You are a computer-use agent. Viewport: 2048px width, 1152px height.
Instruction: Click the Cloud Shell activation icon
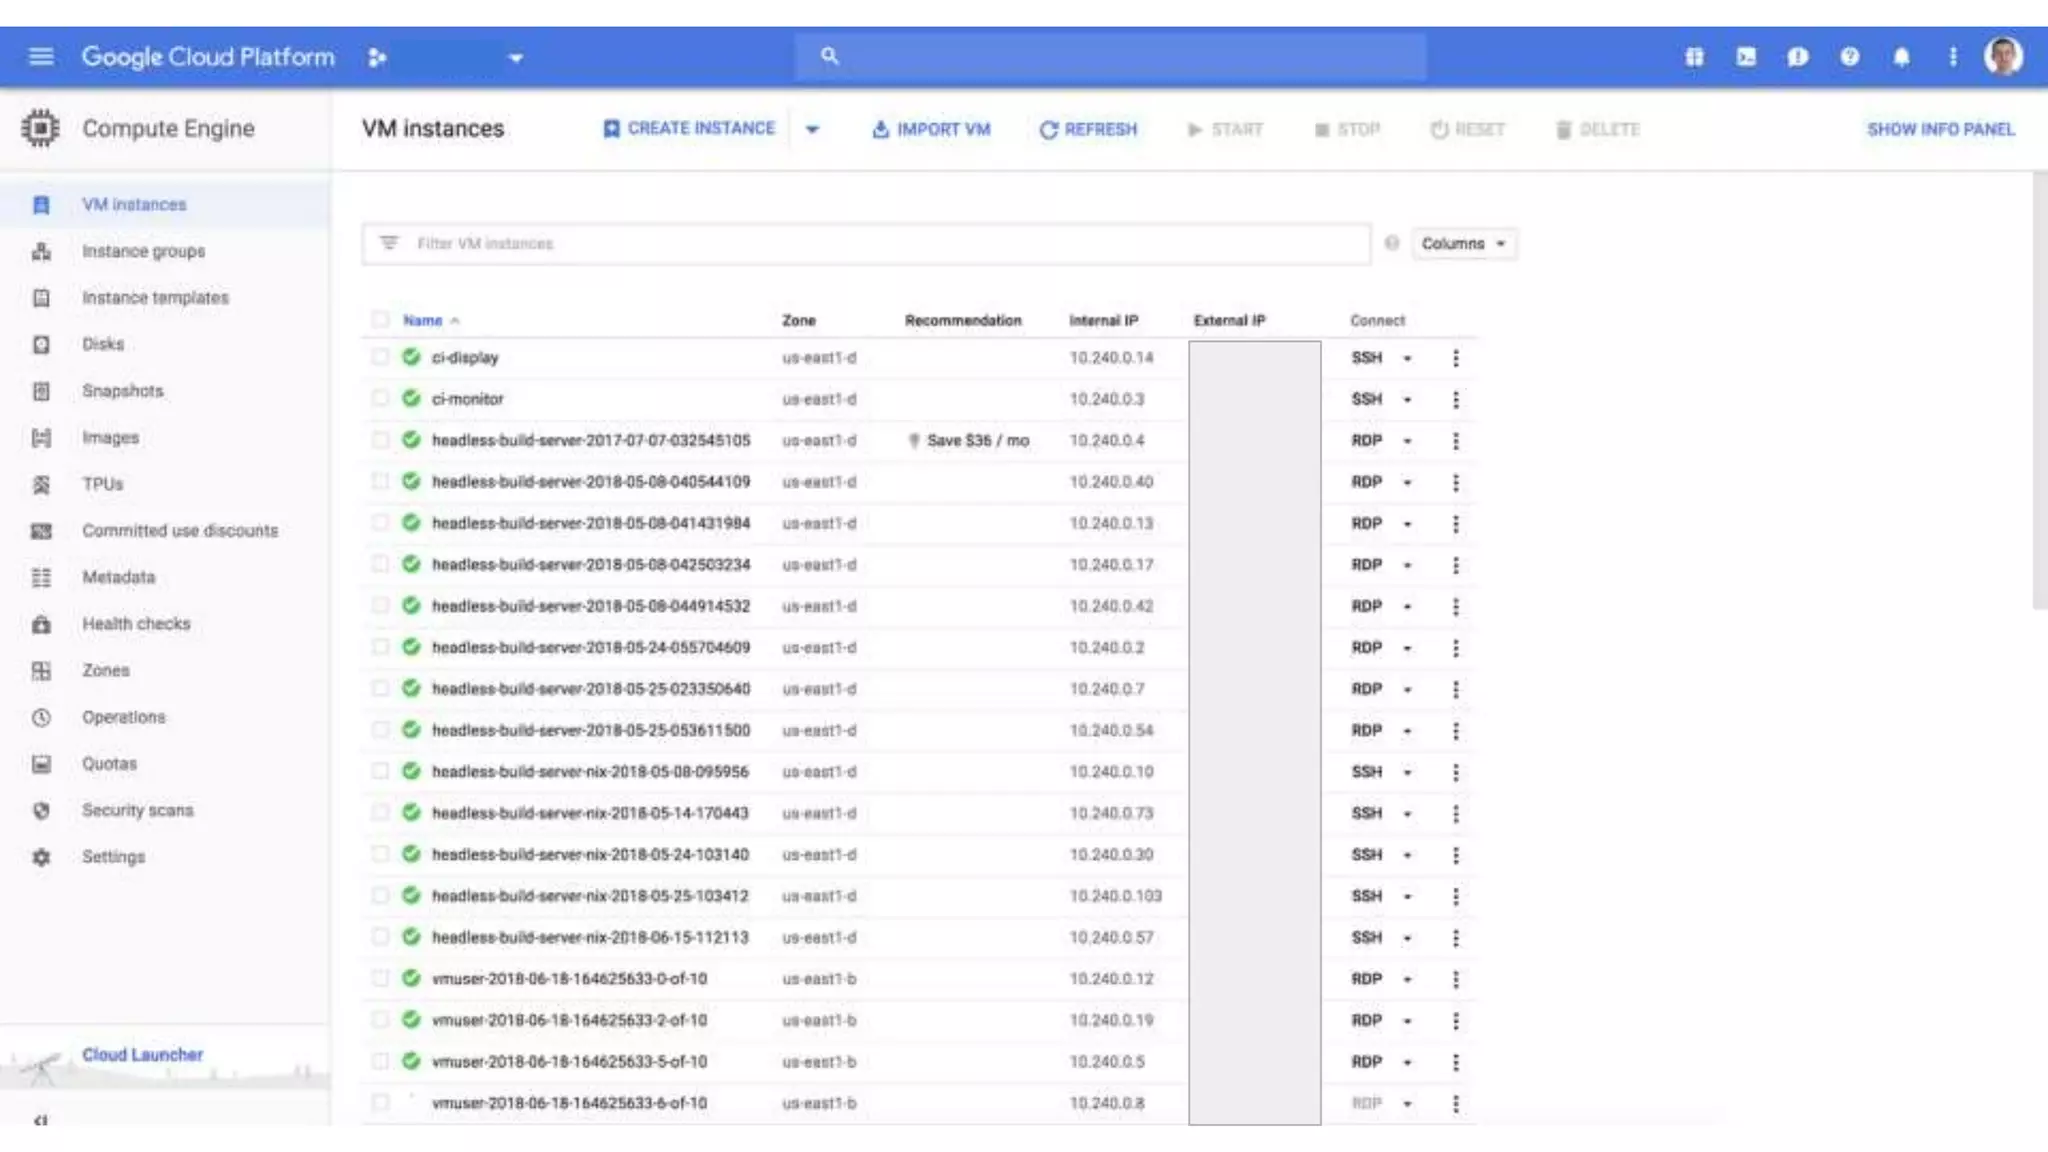pyautogui.click(x=1746, y=57)
